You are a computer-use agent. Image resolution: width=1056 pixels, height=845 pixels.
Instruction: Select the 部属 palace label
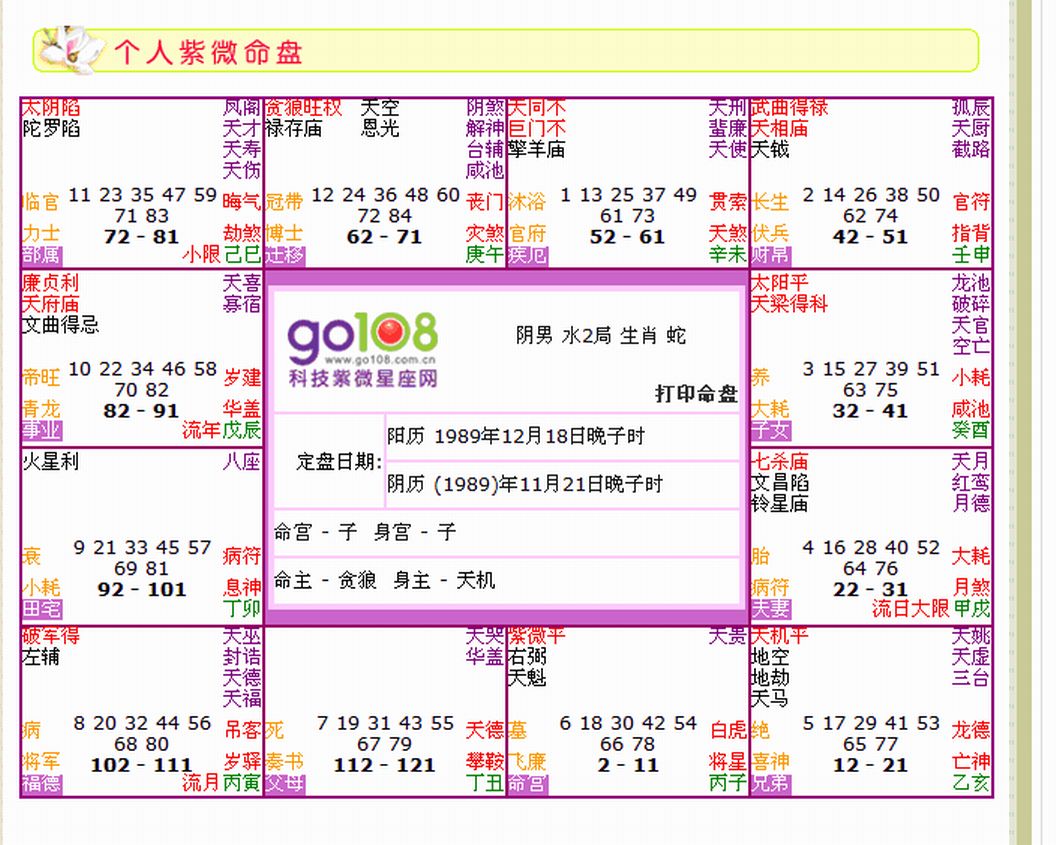41,255
